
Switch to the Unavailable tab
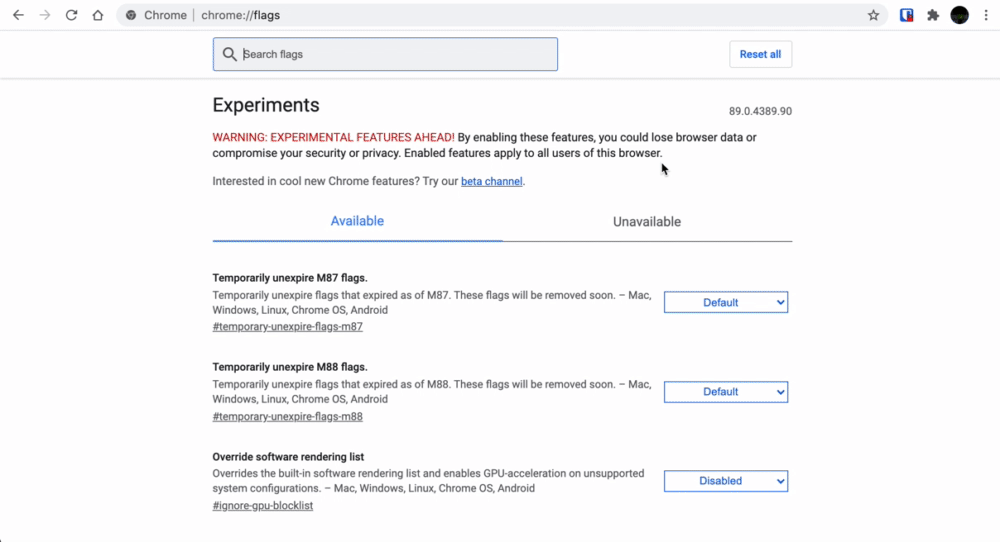click(647, 221)
